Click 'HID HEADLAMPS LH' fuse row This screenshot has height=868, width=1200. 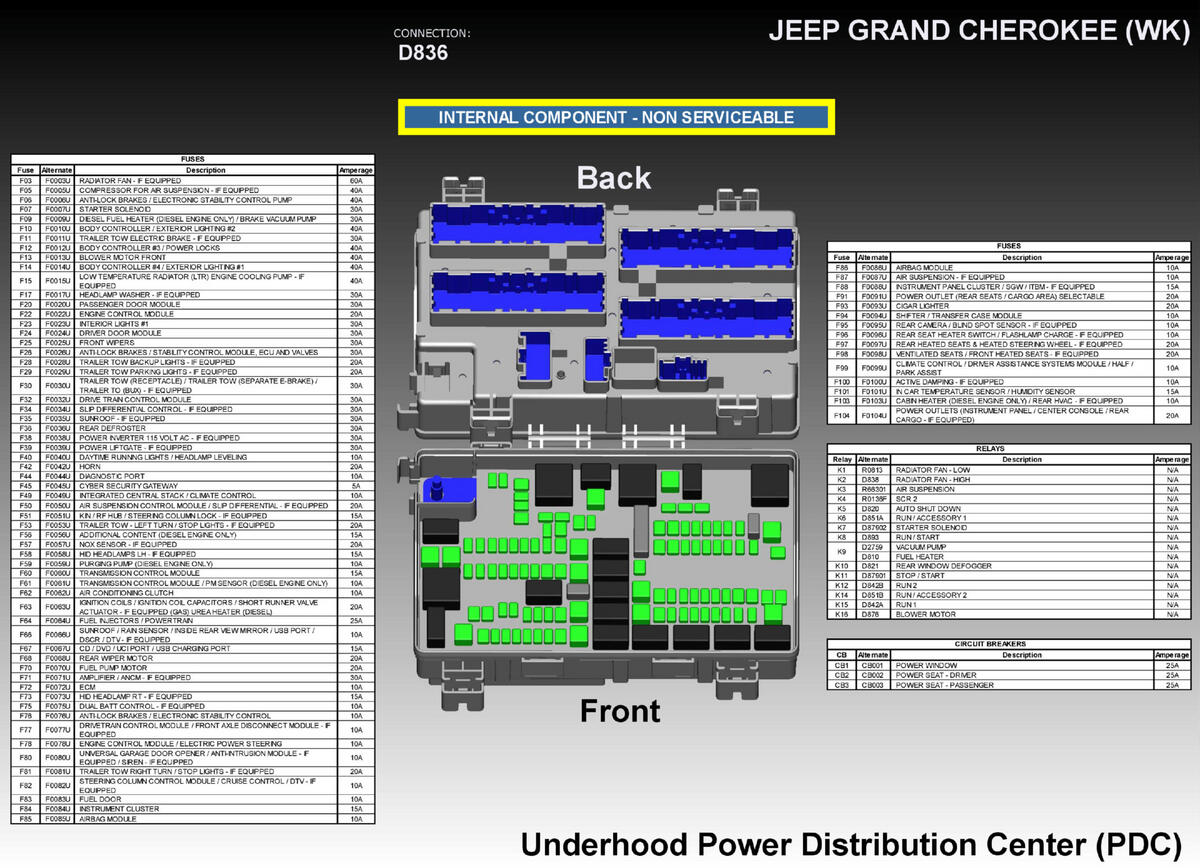[193, 553]
